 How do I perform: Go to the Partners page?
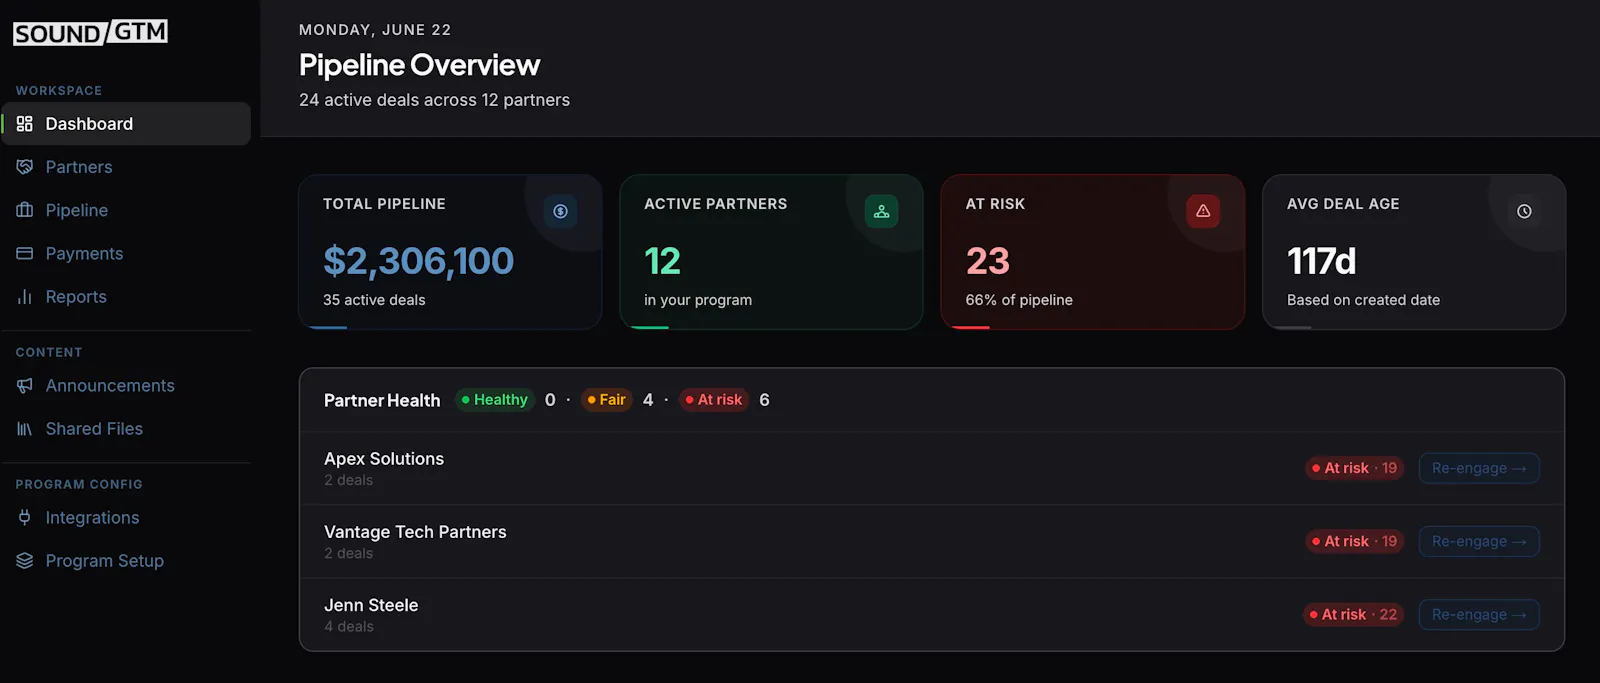(126, 167)
